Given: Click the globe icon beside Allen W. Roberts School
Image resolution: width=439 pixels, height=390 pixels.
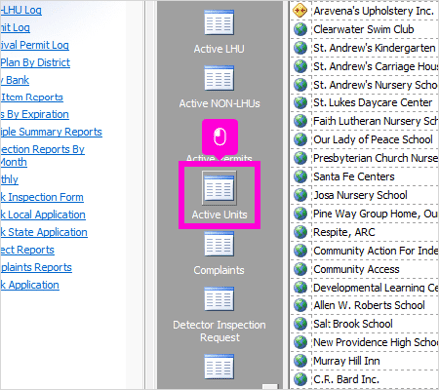Looking at the screenshot, I should pos(300,305).
